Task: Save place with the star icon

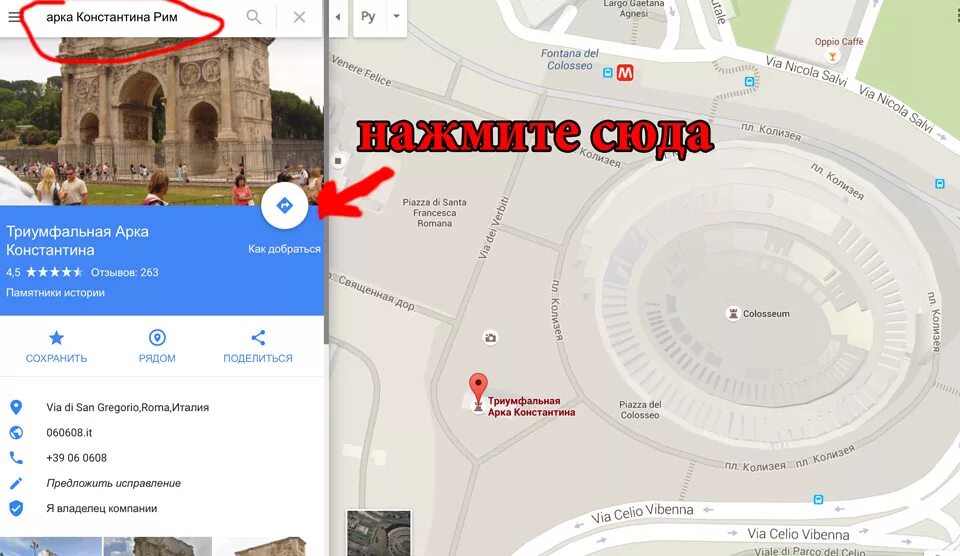Action: pos(56,337)
